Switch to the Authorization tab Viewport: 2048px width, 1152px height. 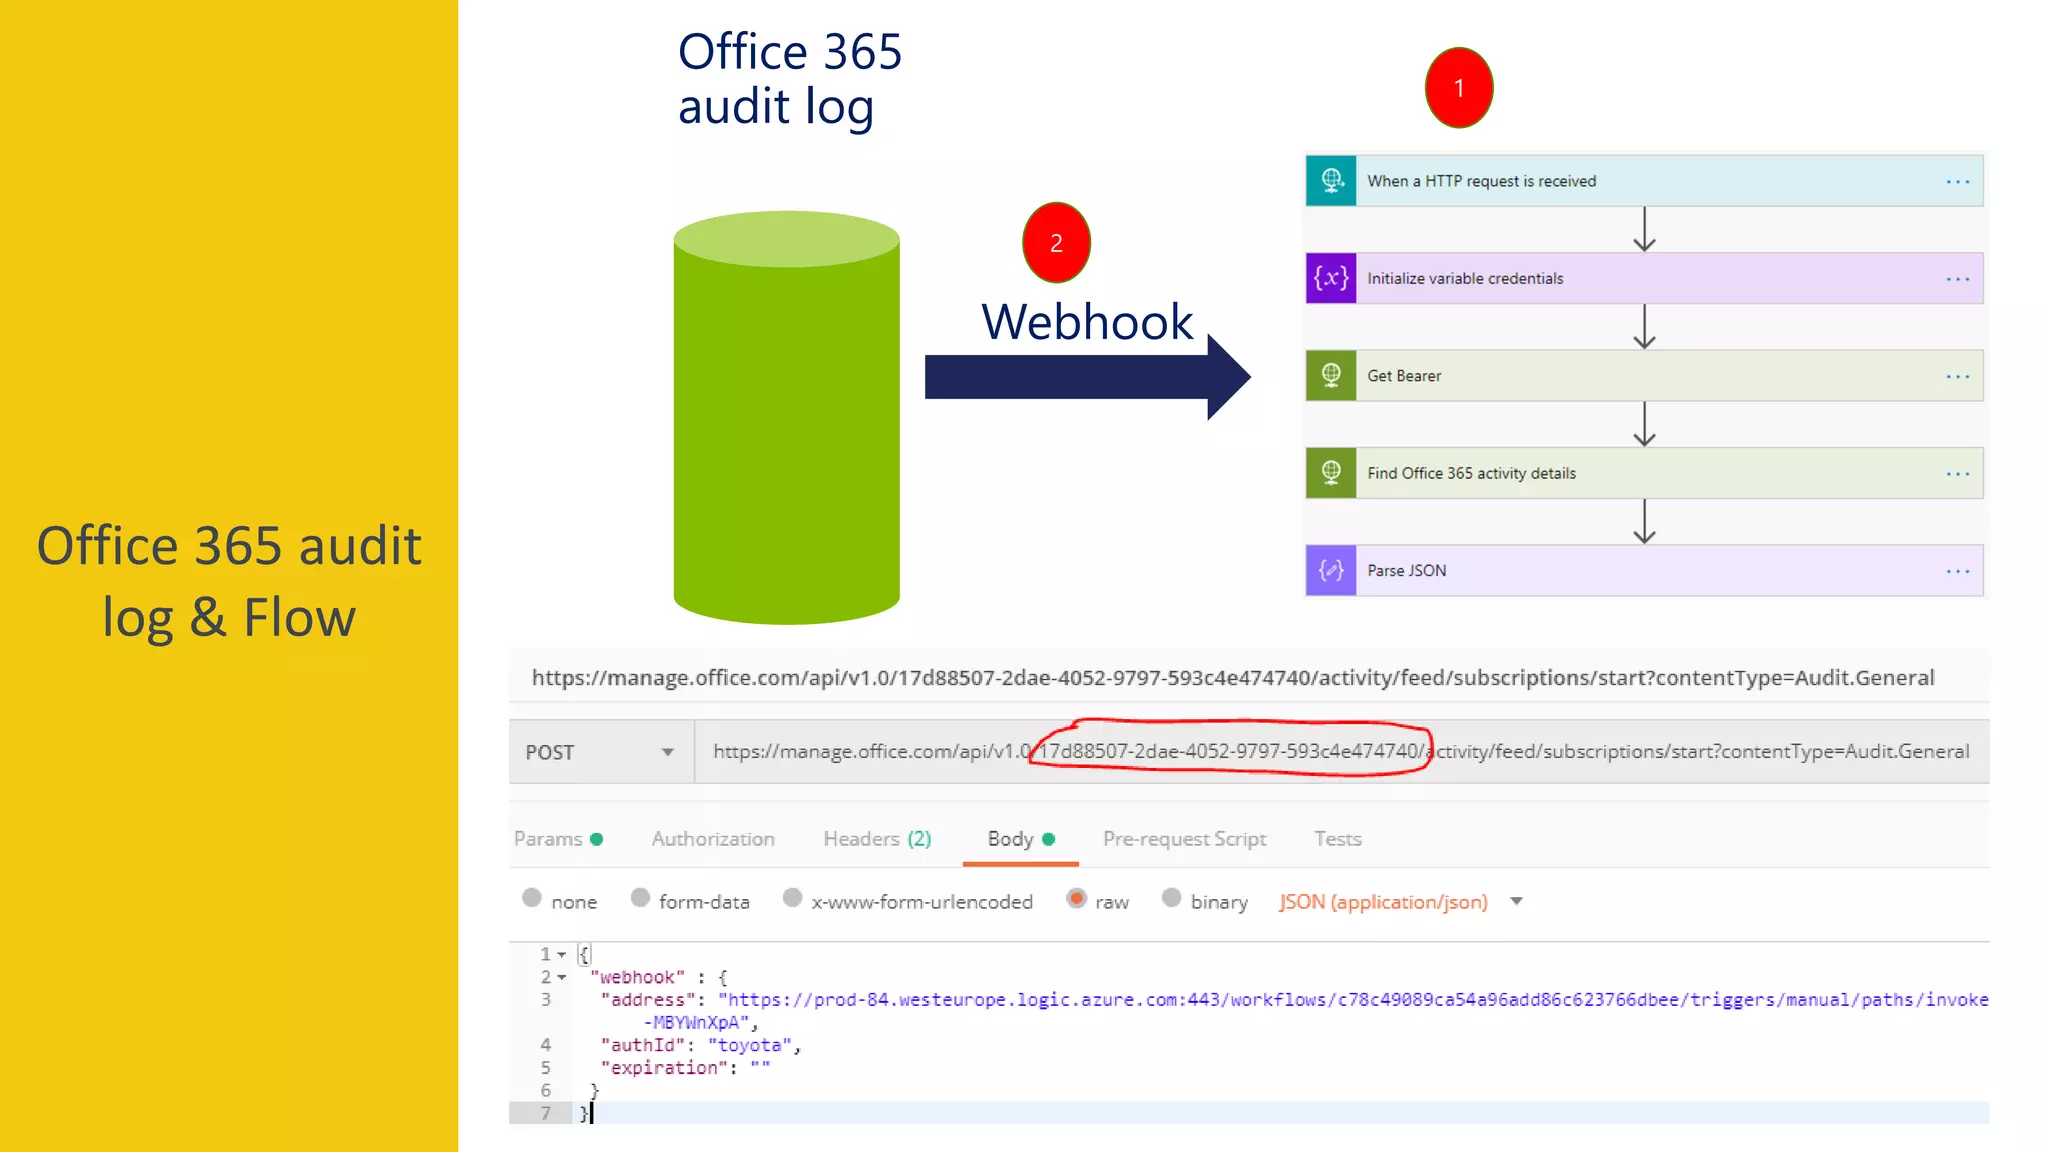pyautogui.click(x=713, y=839)
